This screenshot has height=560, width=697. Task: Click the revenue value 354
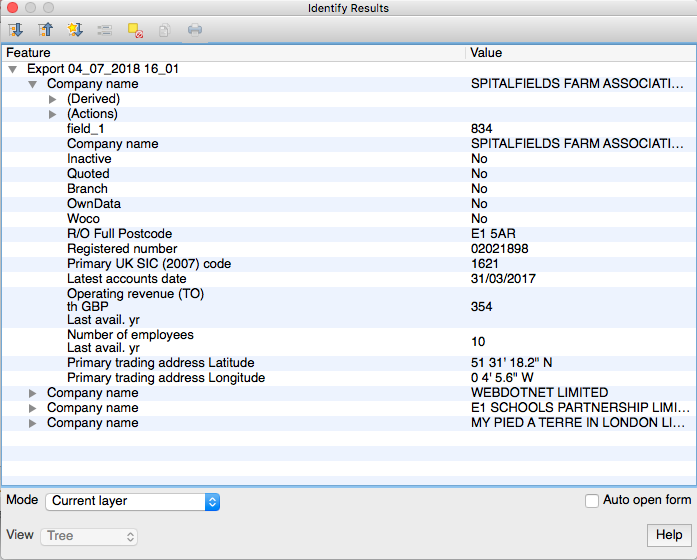coord(481,307)
